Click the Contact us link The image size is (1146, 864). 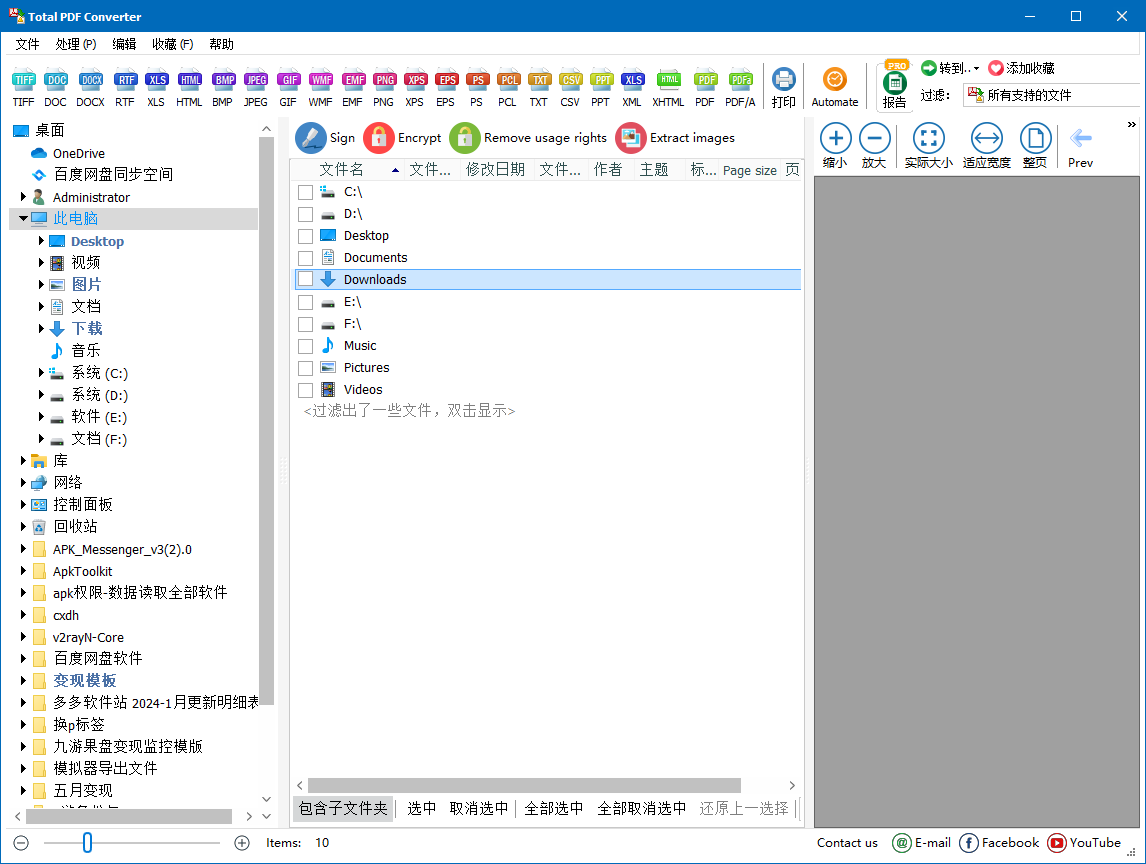(847, 843)
